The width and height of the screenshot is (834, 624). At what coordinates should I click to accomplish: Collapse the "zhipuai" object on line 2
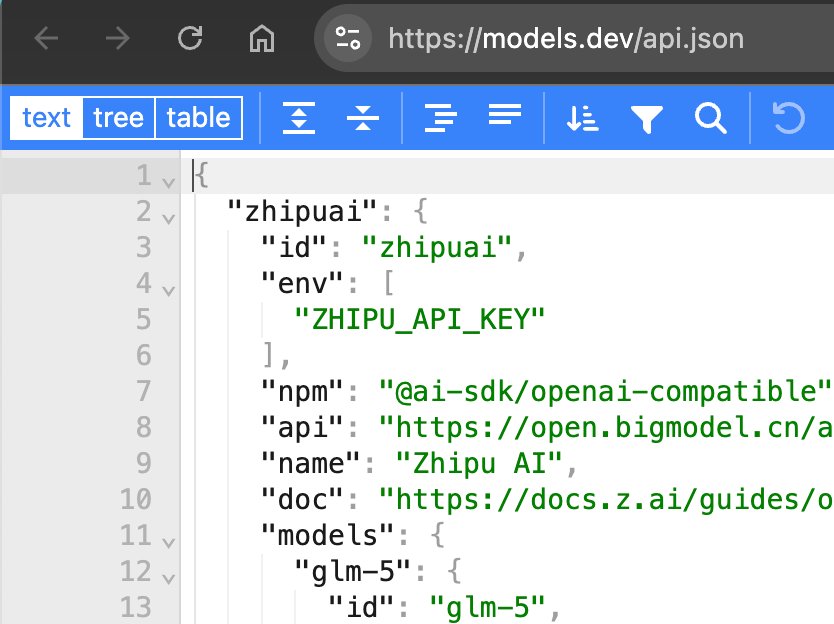169,219
